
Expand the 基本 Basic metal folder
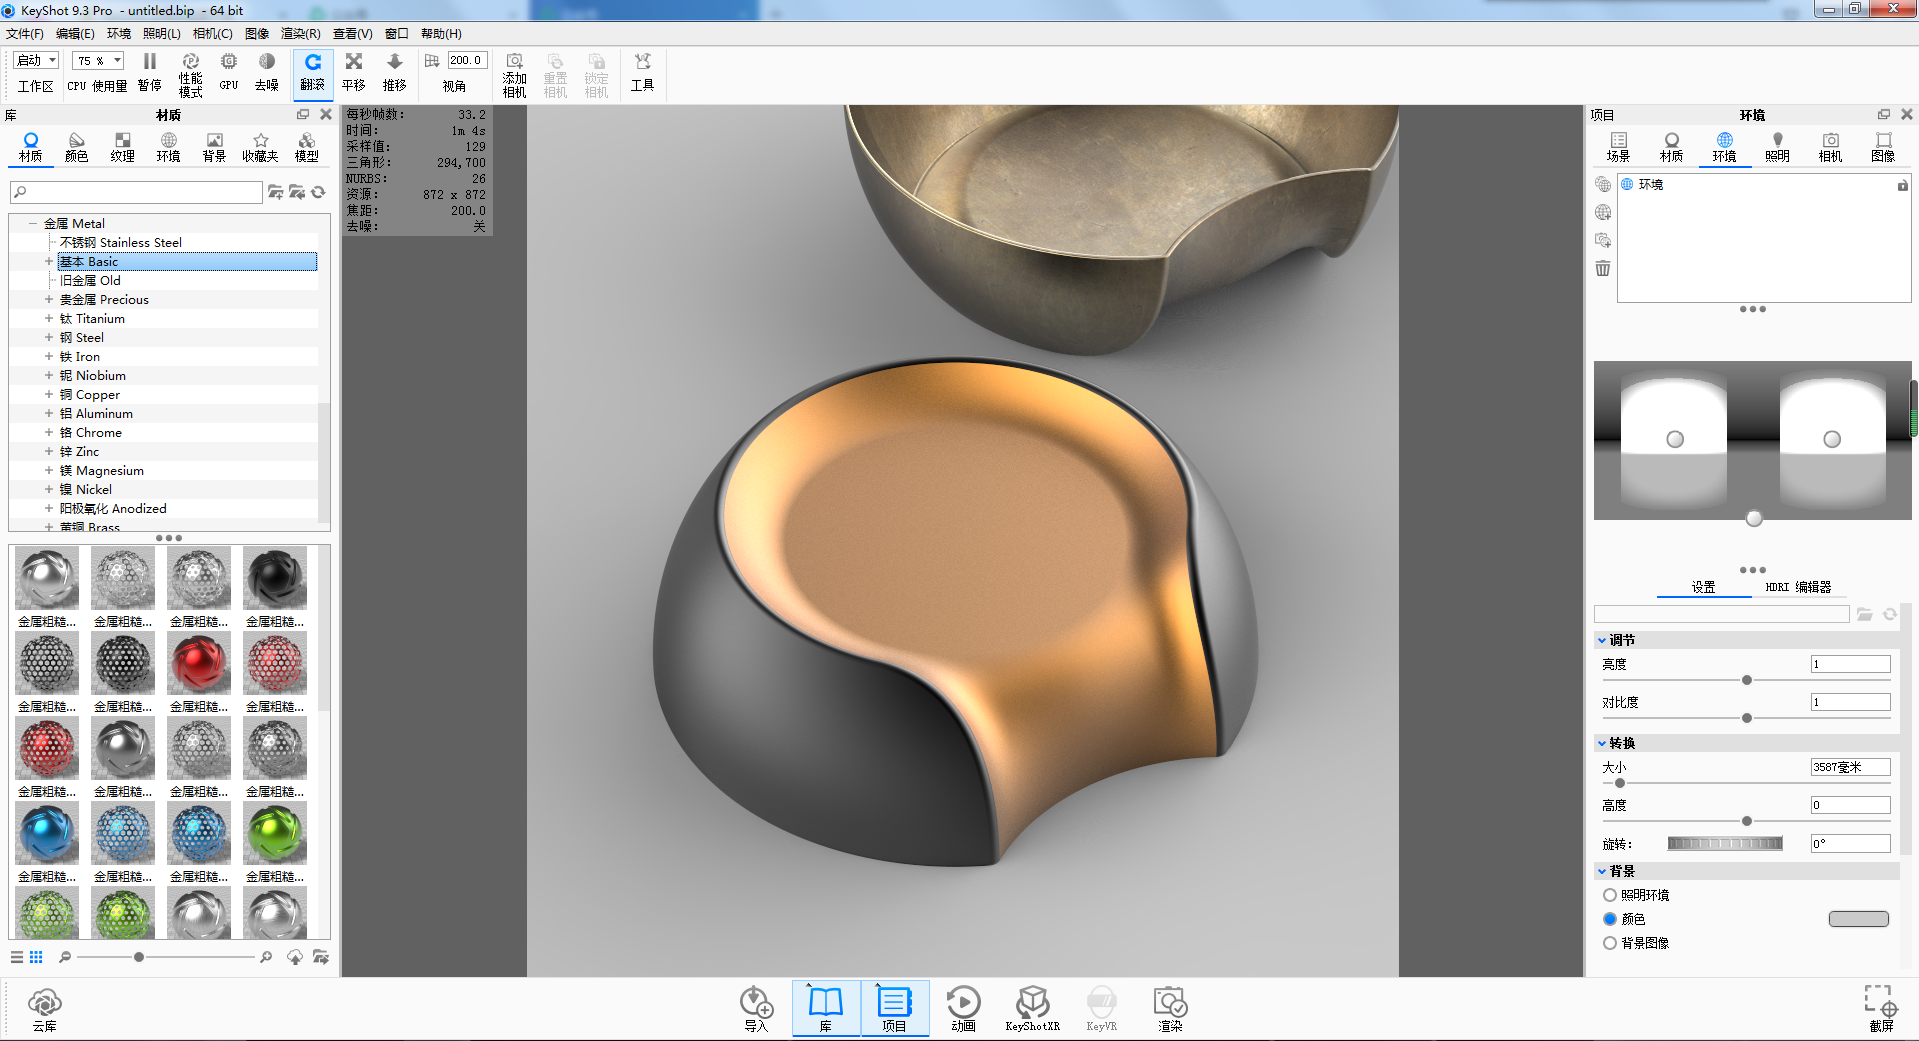click(48, 262)
